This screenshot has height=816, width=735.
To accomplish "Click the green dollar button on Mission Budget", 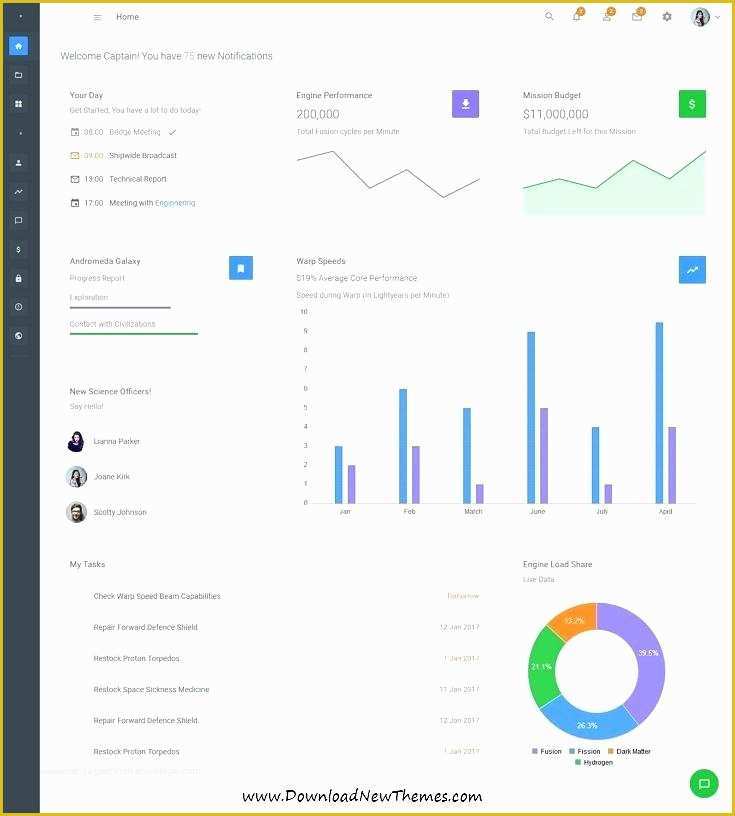I will tap(692, 104).
